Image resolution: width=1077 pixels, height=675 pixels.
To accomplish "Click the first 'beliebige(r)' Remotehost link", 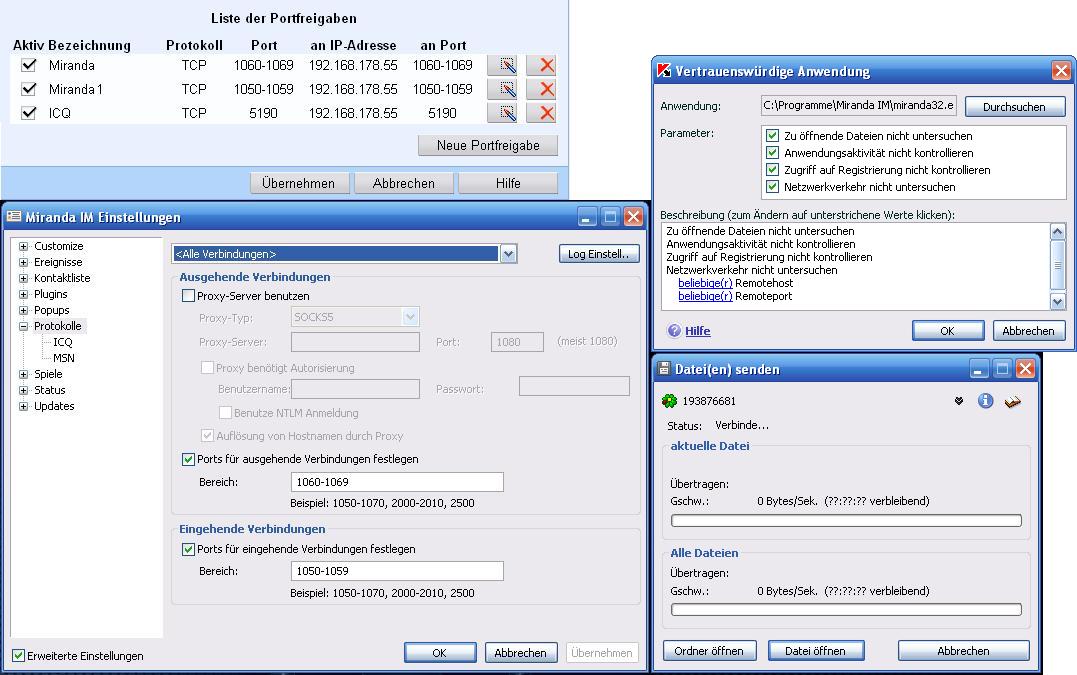I will click(705, 283).
